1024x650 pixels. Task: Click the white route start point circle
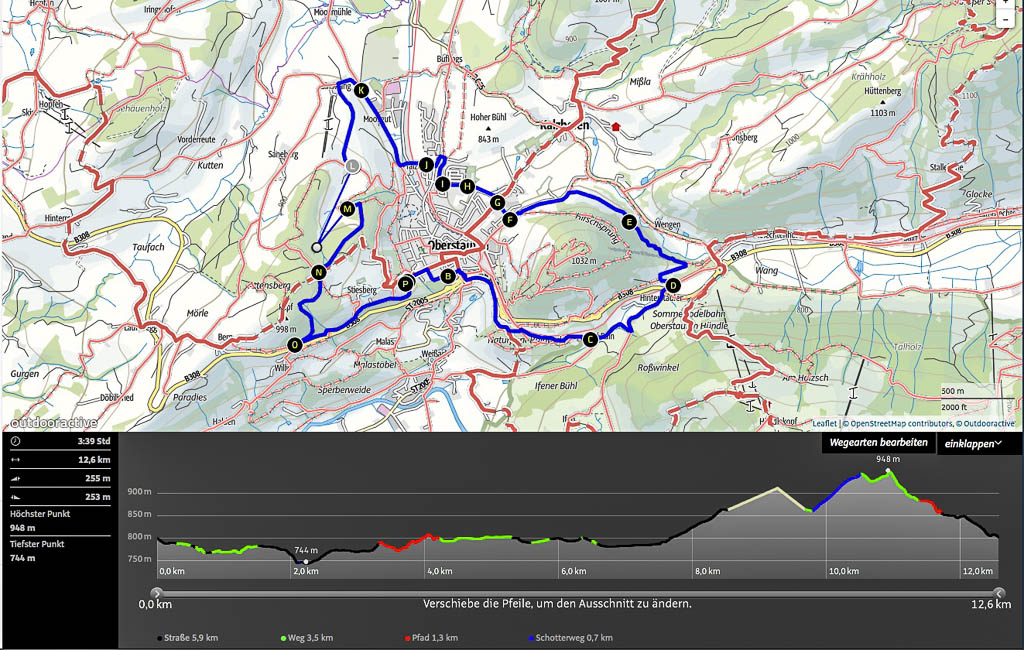click(317, 246)
